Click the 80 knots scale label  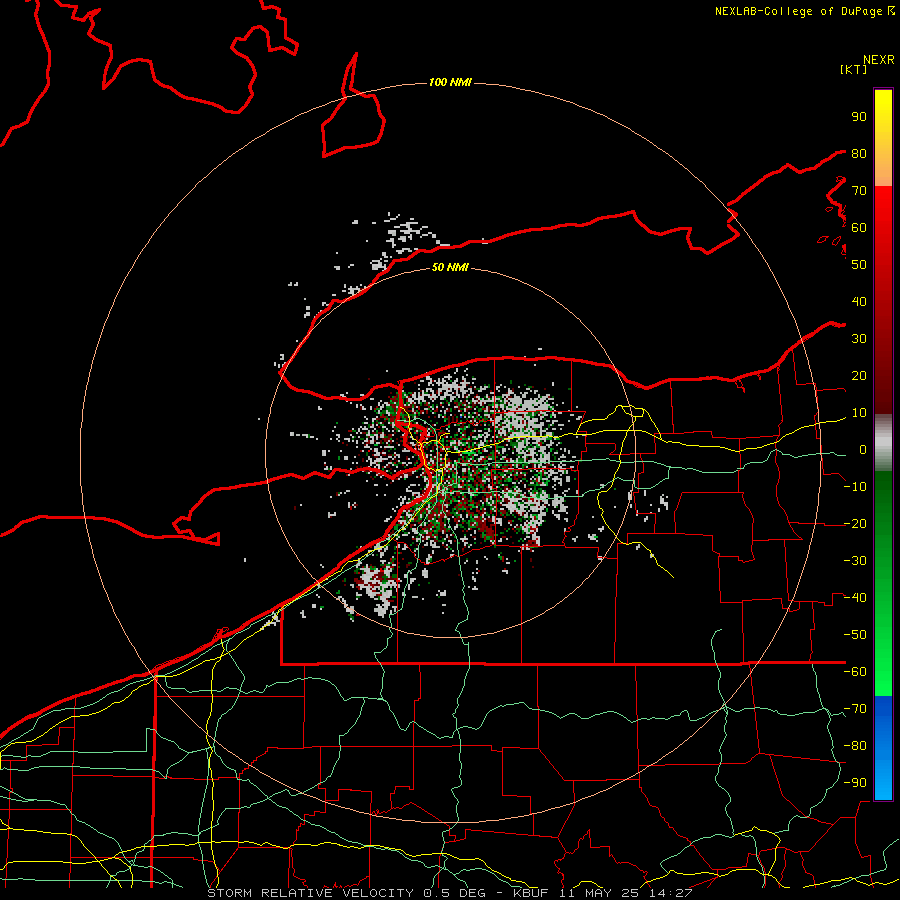point(859,153)
